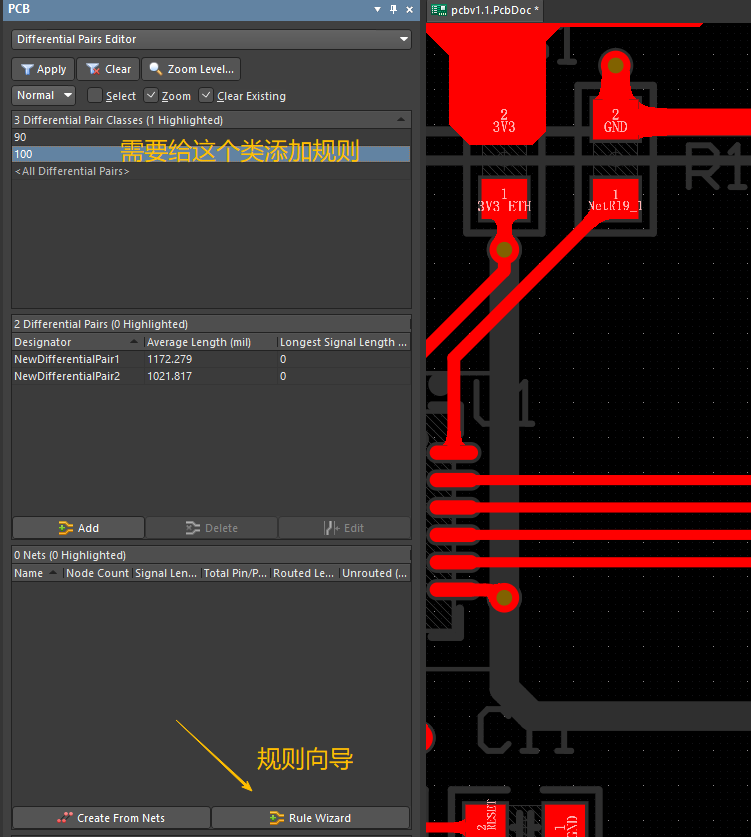
Task: Open the Zoom Level settings
Action: coord(191,69)
